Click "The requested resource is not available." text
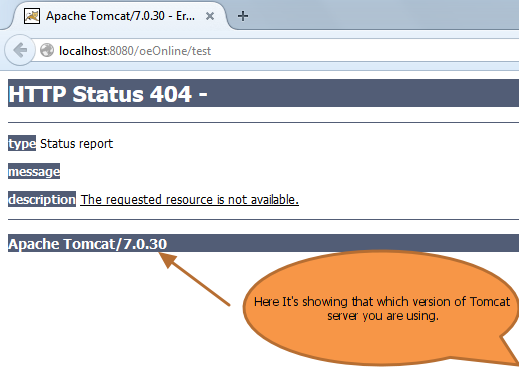 tap(189, 199)
